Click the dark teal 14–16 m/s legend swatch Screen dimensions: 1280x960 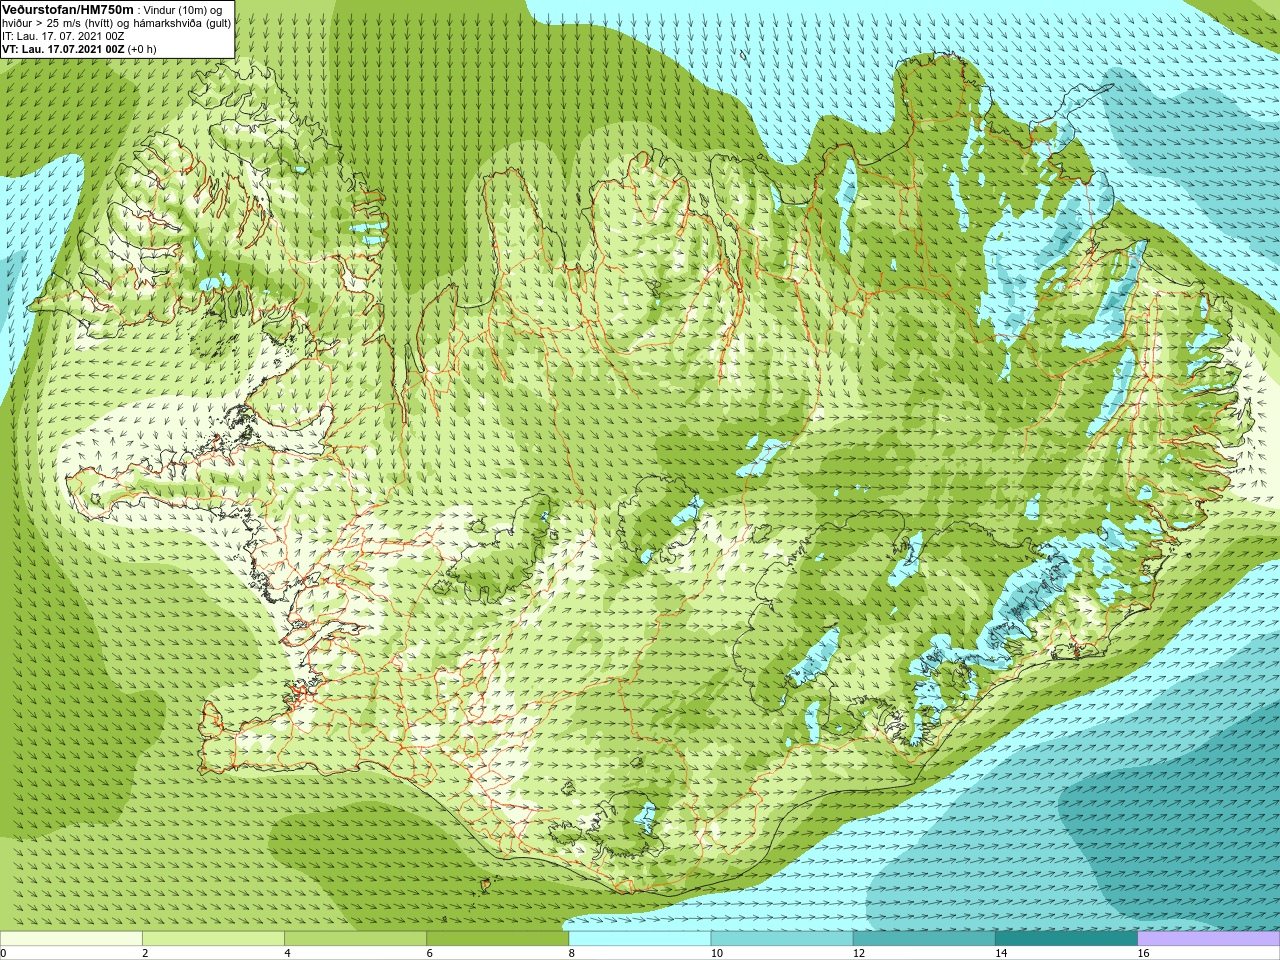(1066, 939)
